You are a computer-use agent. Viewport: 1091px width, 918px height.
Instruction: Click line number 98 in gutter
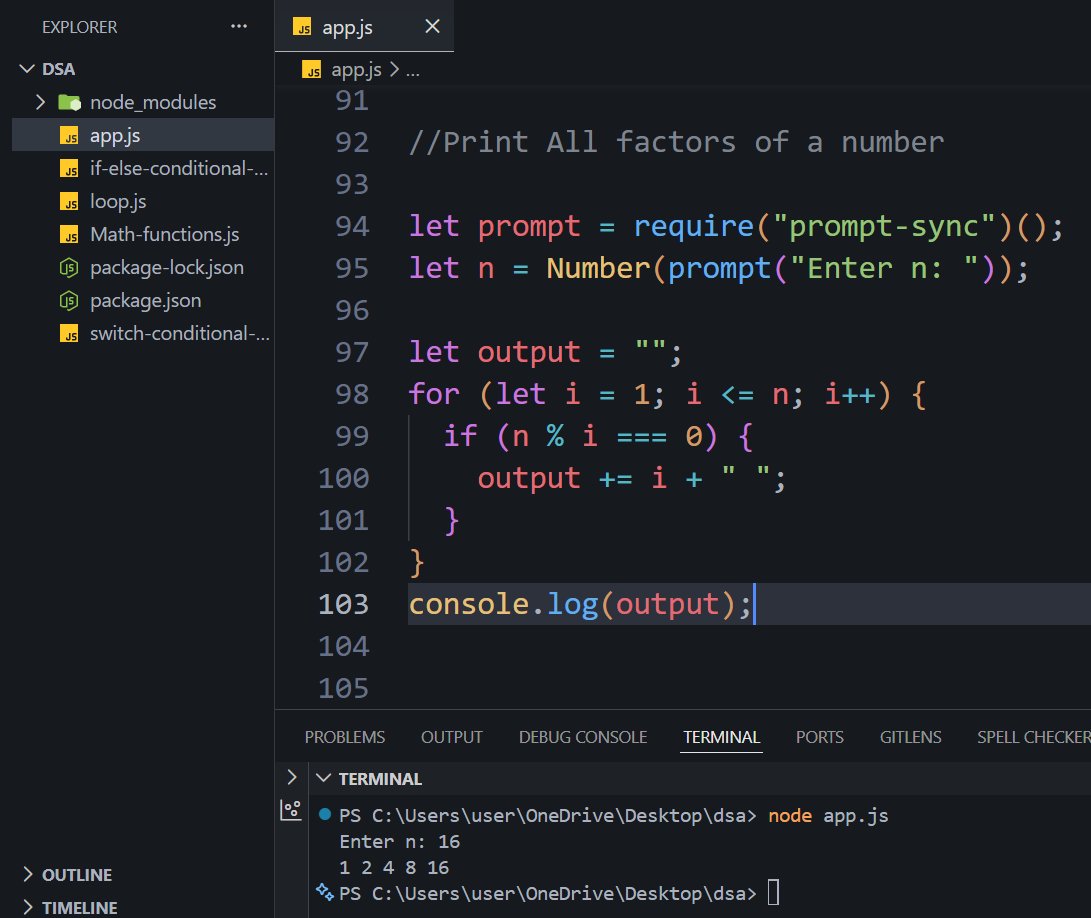[x=352, y=395]
